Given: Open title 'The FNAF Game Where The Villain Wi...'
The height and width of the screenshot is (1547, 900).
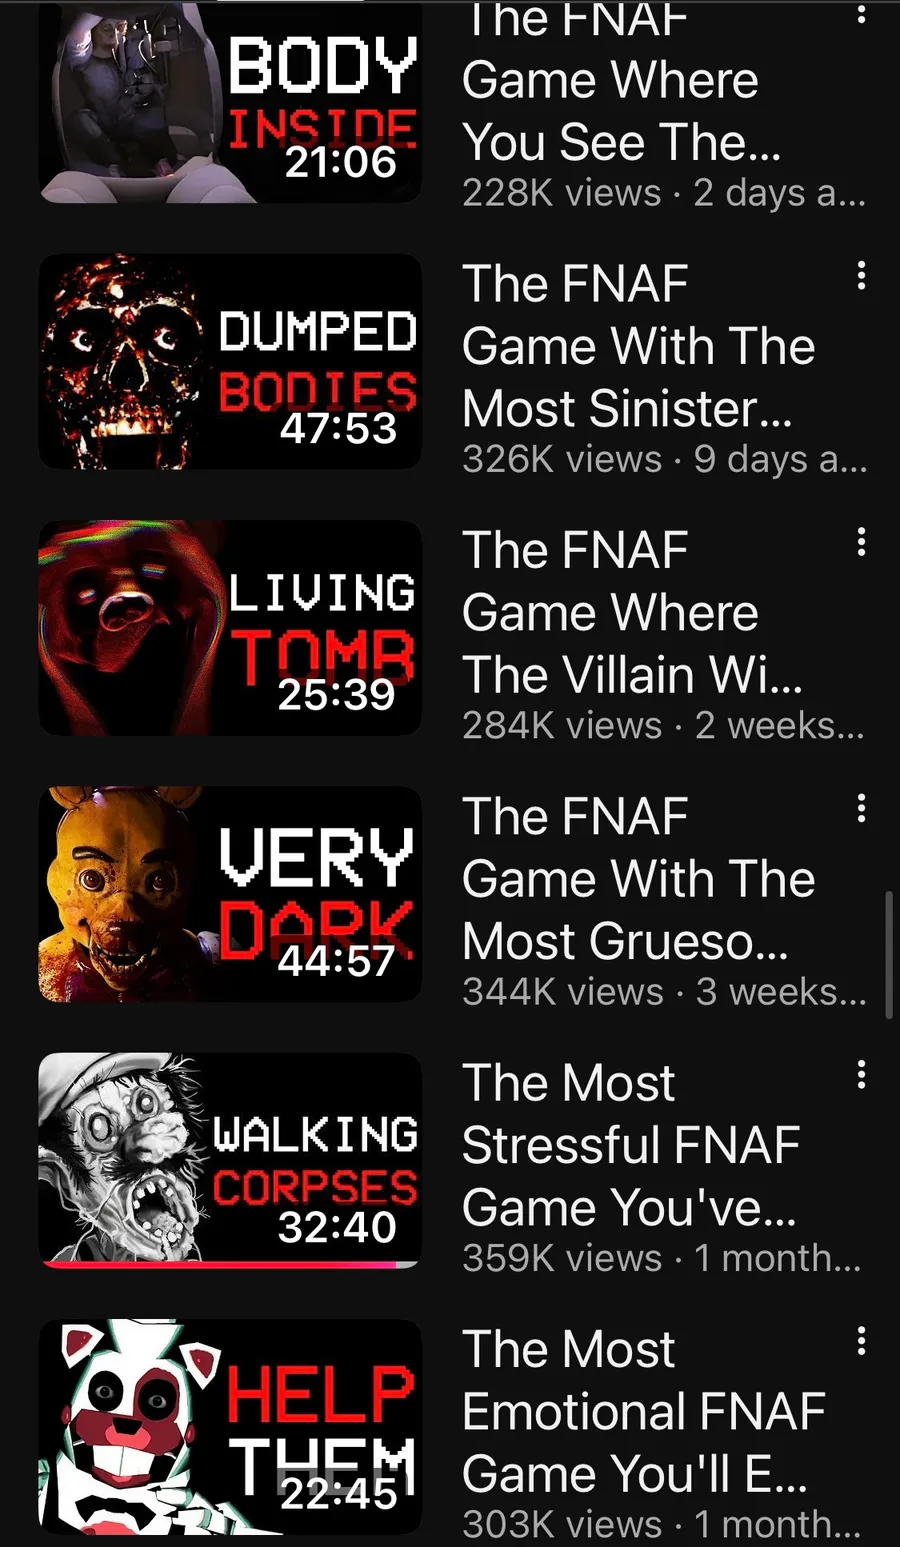Looking at the screenshot, I should pyautogui.click(x=632, y=612).
